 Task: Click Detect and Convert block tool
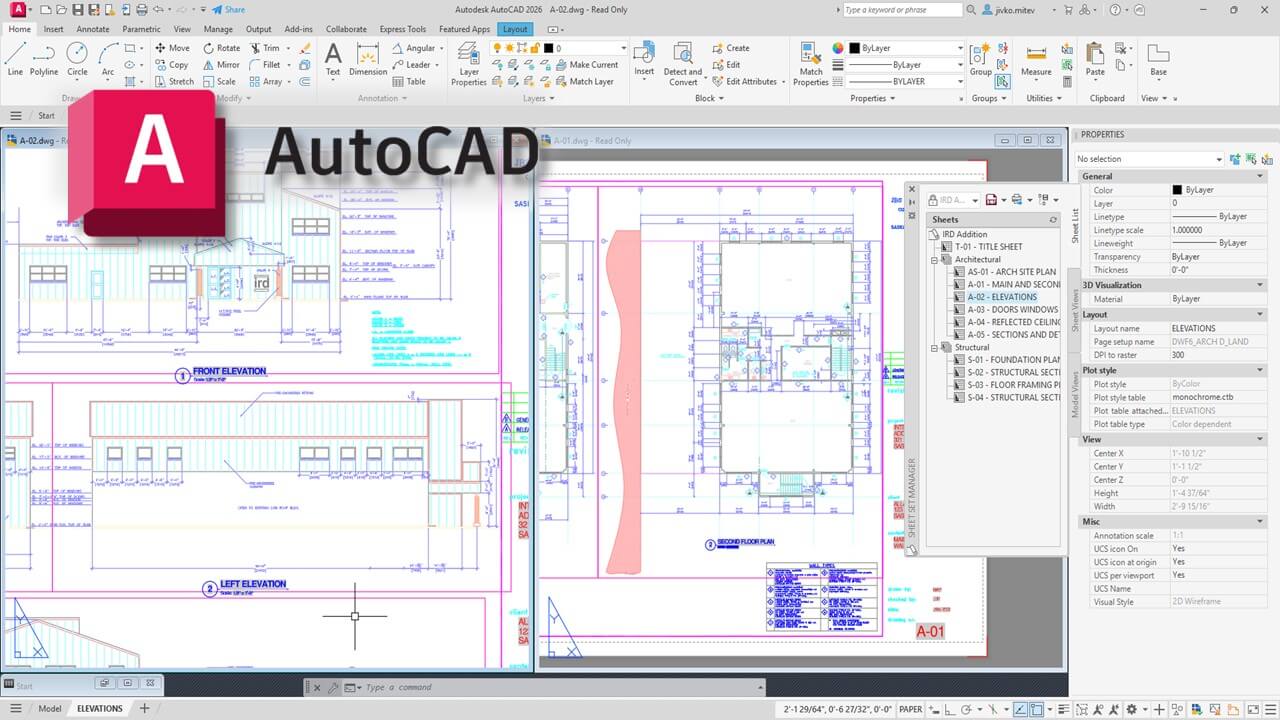pos(683,62)
